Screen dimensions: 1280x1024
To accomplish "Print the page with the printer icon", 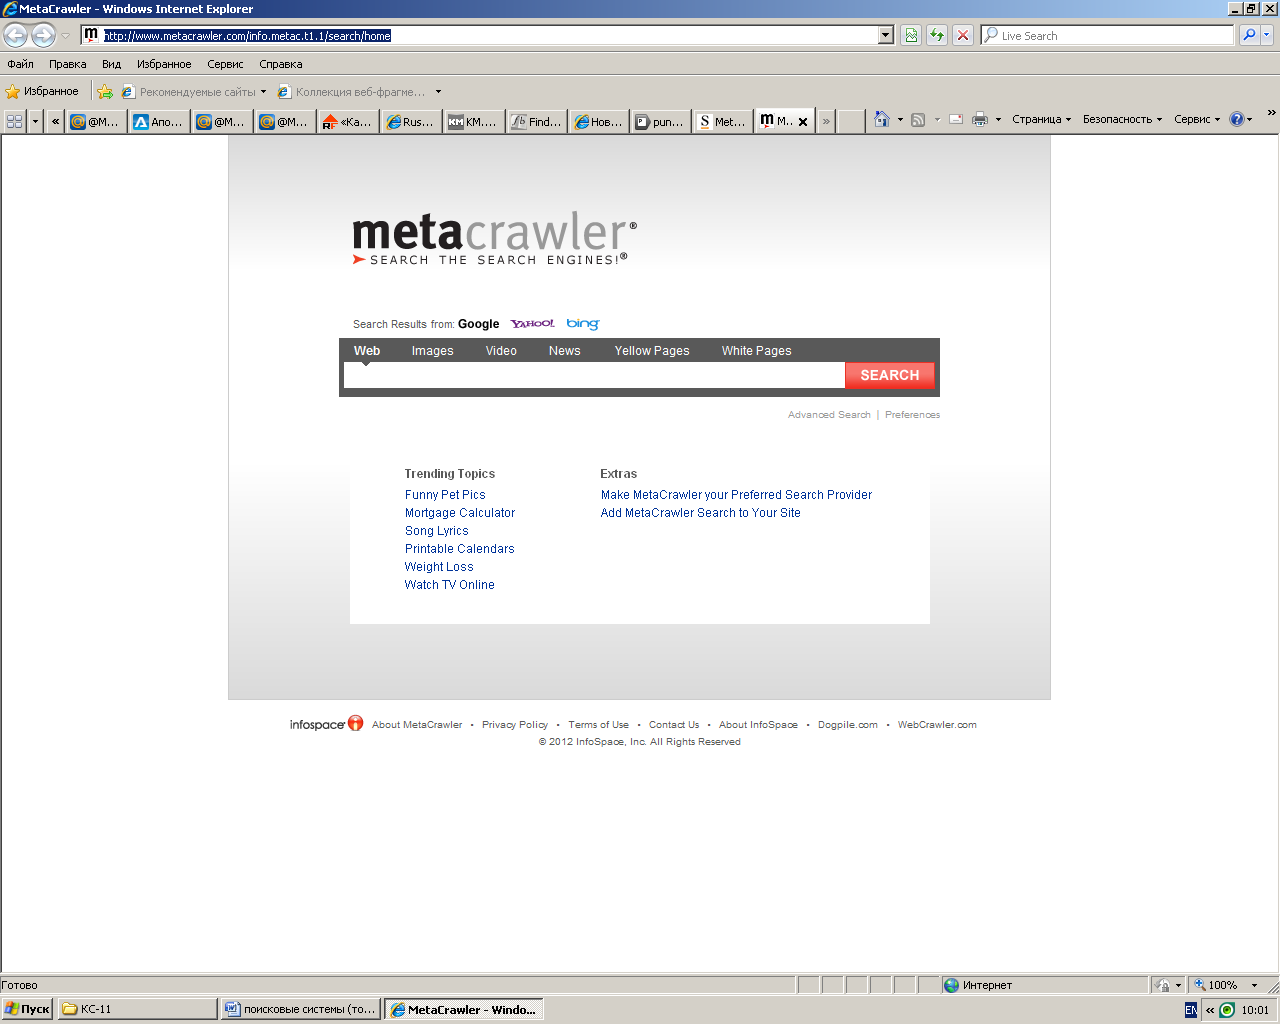I will point(980,119).
